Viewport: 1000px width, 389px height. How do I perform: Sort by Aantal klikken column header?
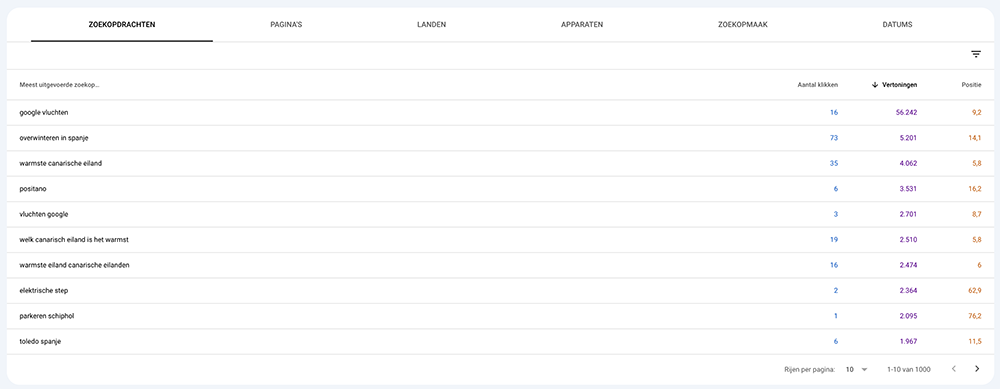[x=818, y=85]
